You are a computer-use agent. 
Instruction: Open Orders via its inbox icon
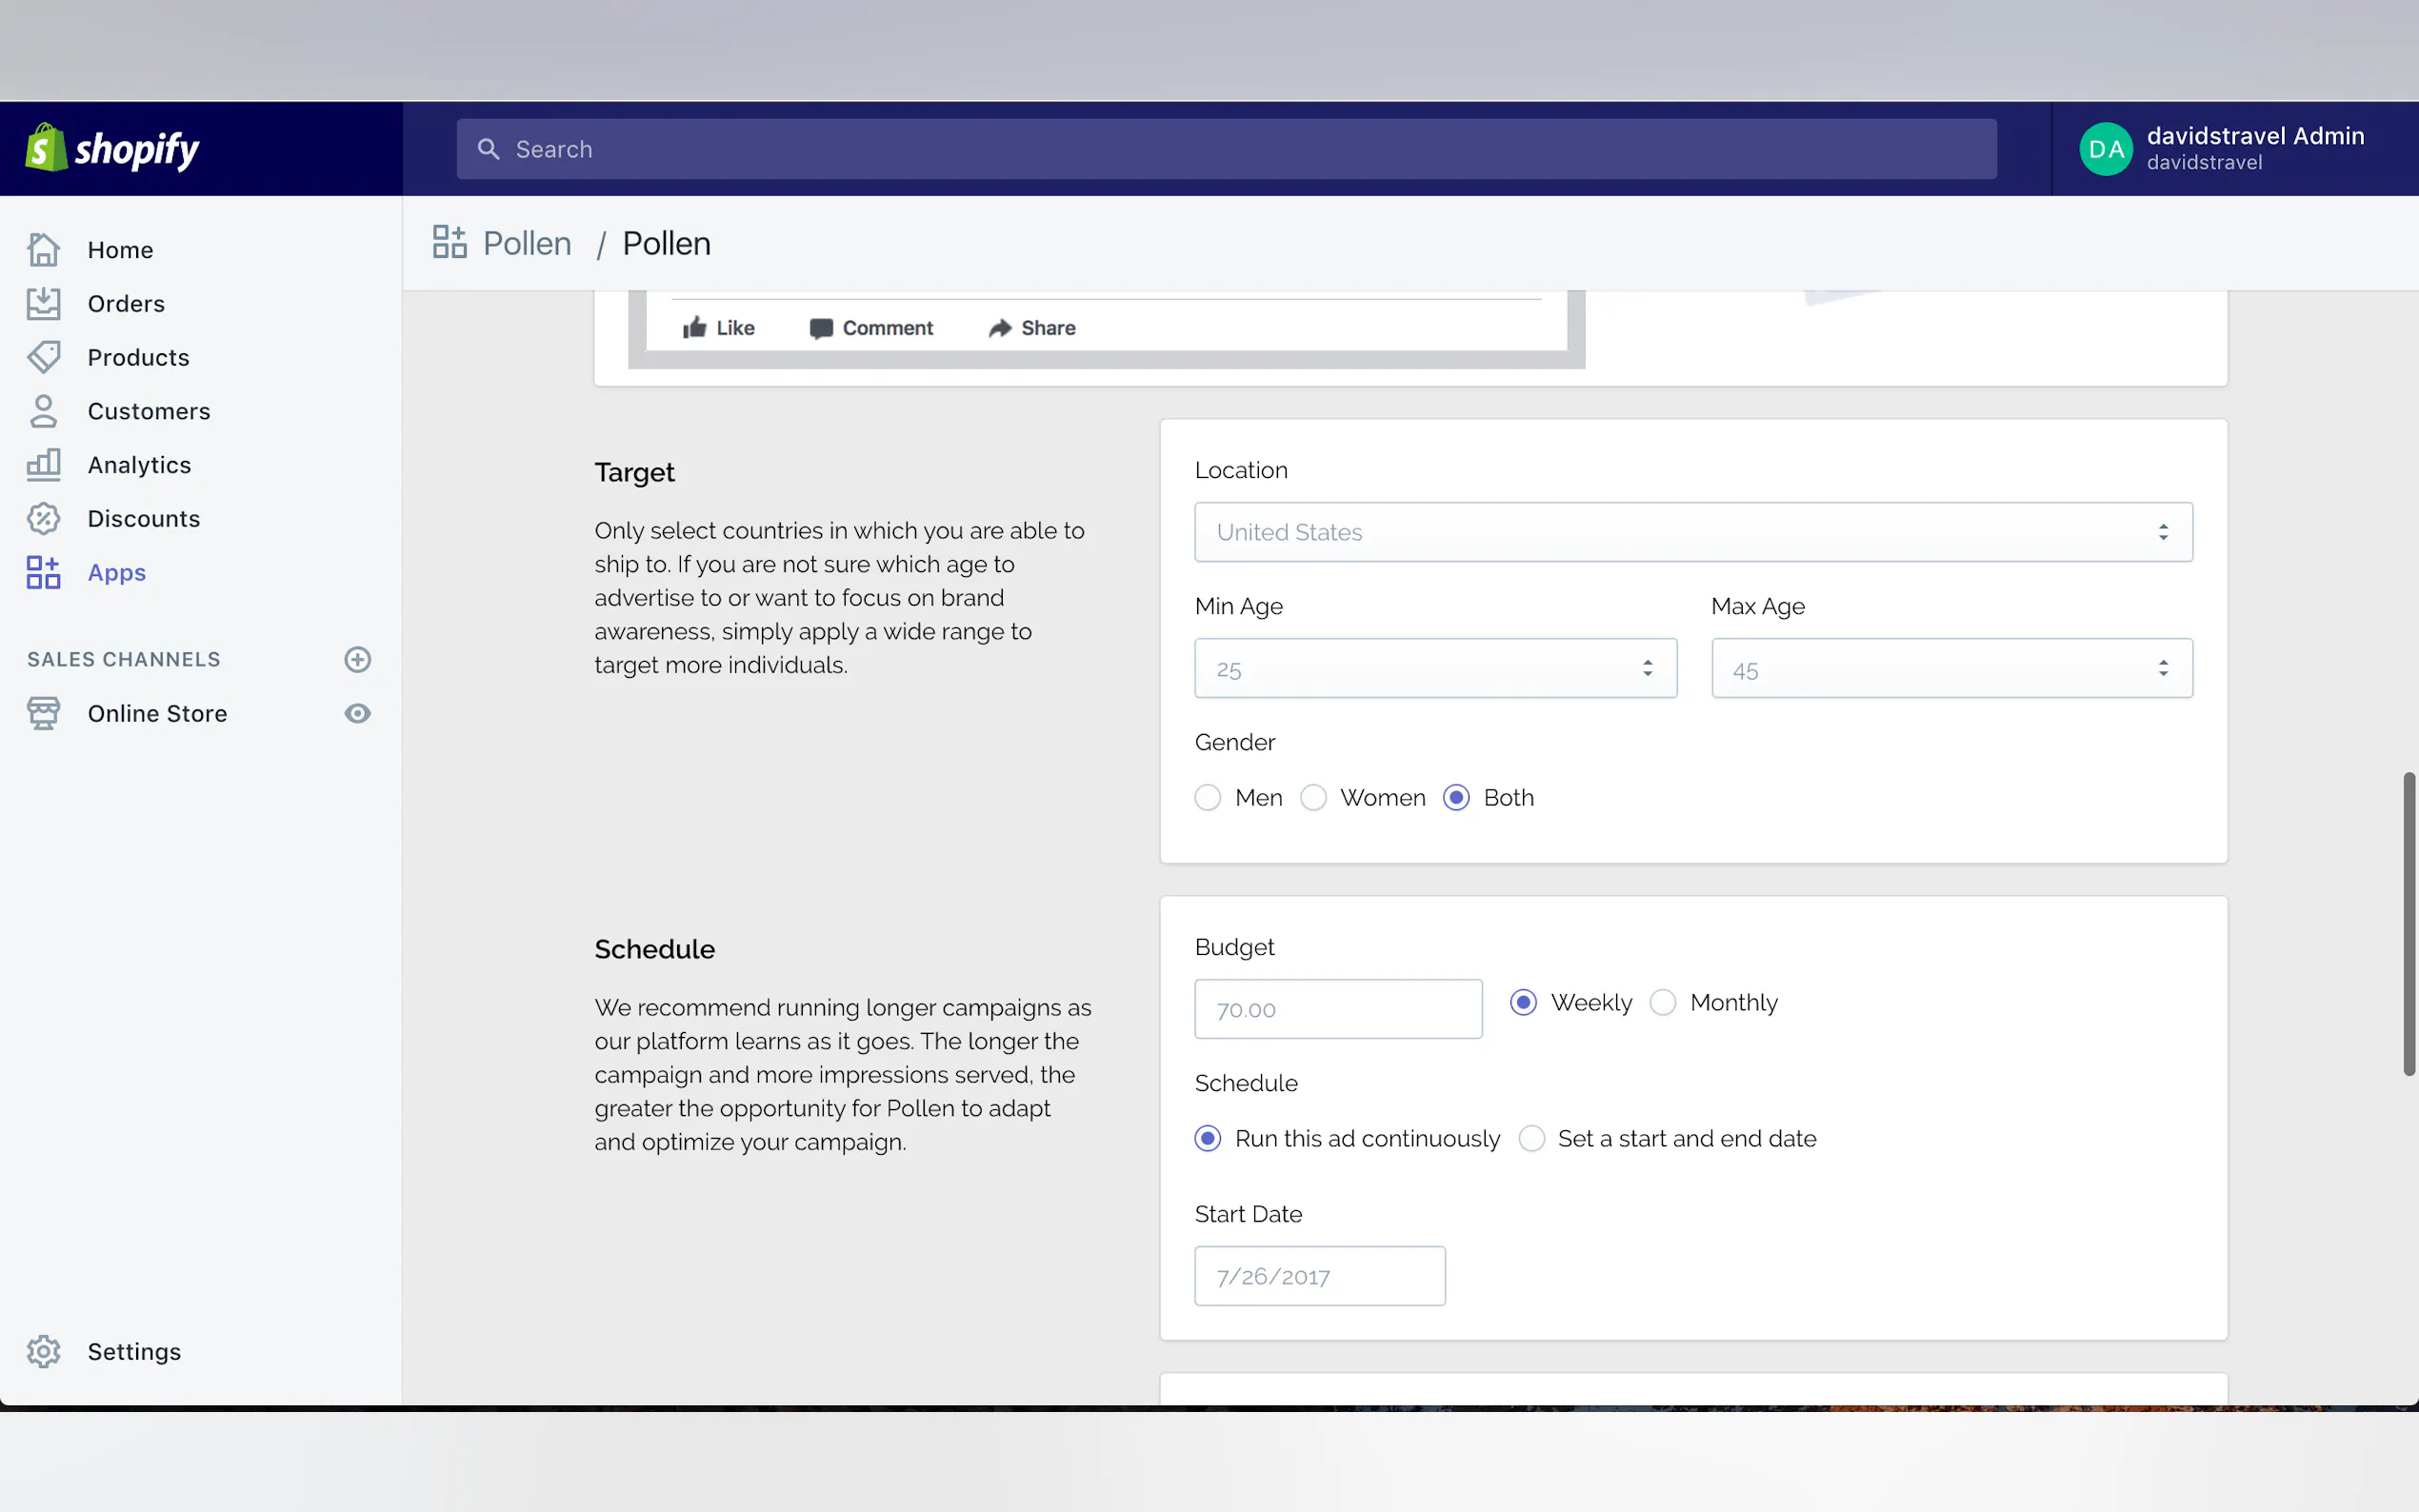click(x=43, y=304)
